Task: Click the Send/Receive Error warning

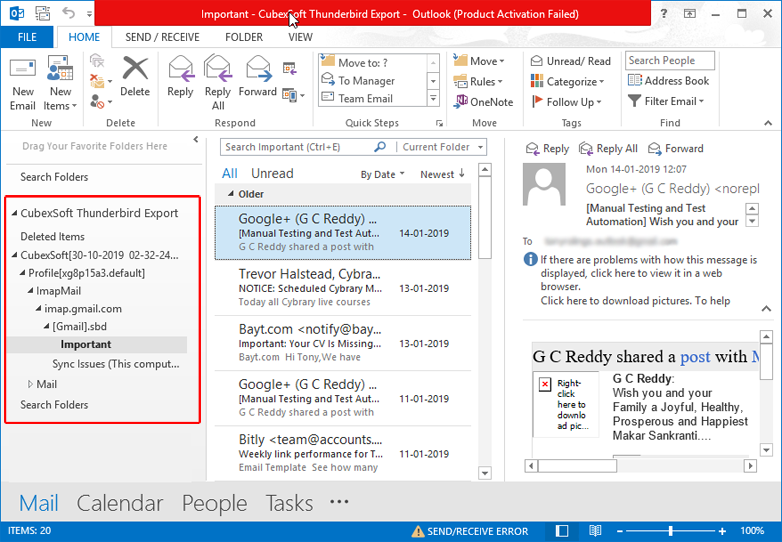Action: [470, 531]
